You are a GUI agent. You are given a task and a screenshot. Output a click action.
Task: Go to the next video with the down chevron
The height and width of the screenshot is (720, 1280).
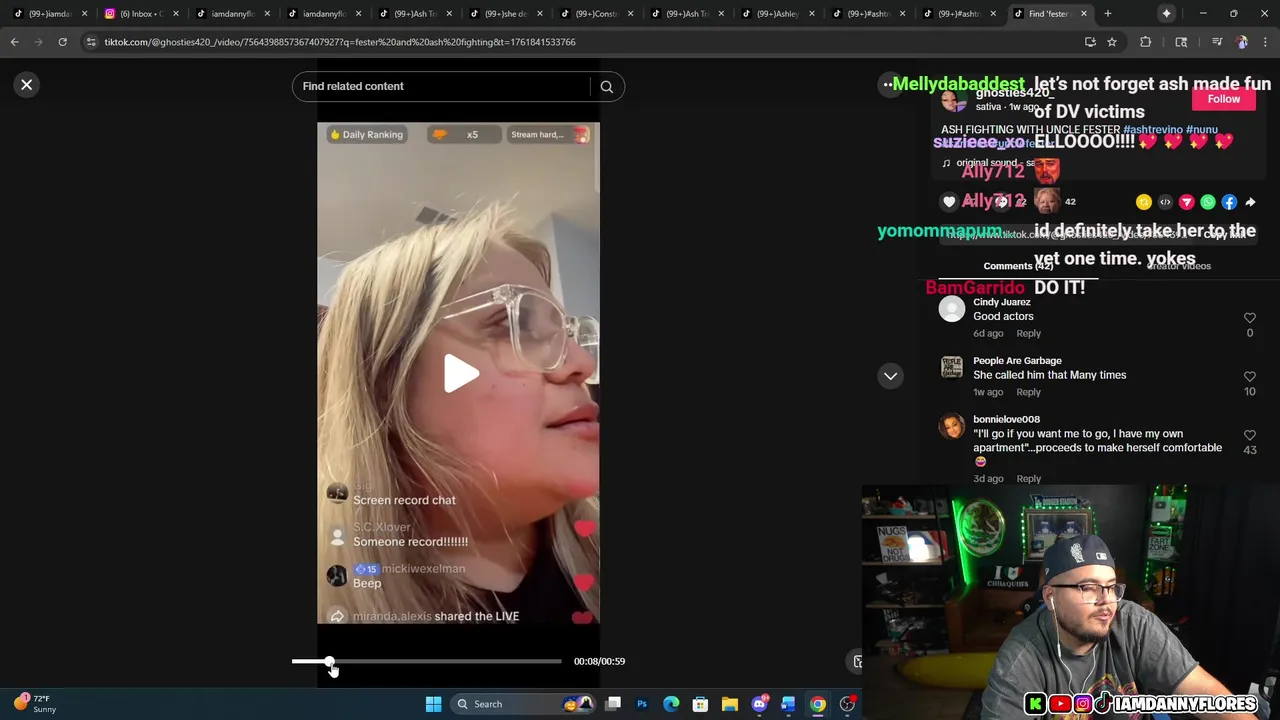coord(890,376)
